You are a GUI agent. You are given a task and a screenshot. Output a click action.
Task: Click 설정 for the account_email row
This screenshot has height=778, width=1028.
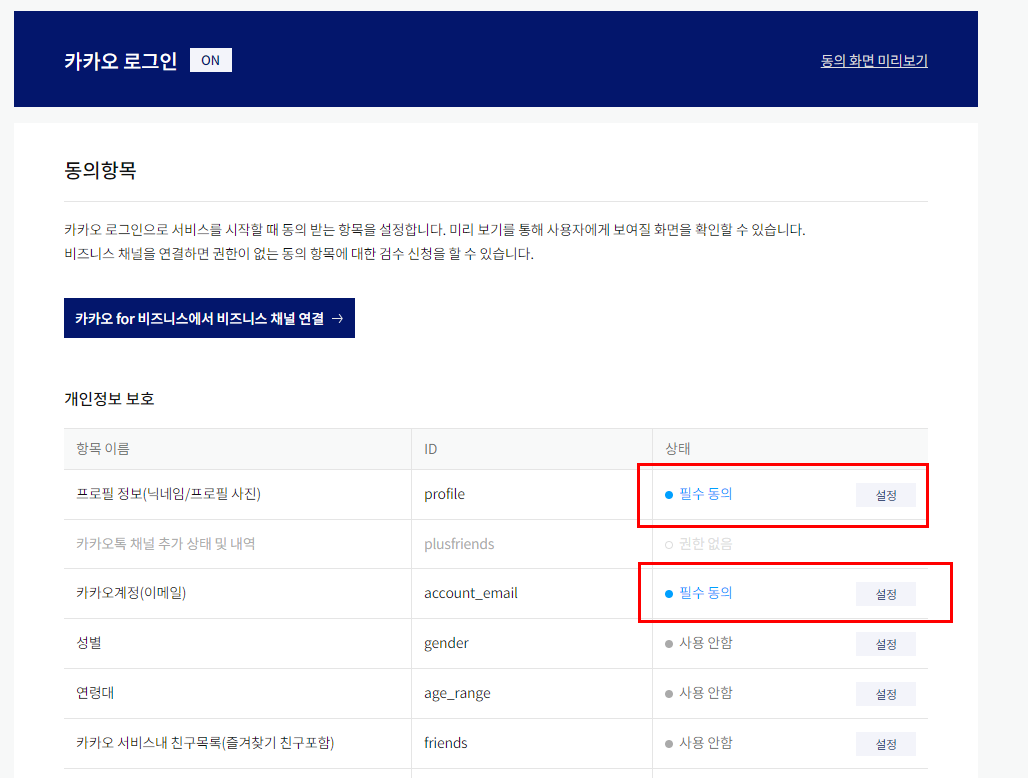click(x=886, y=594)
